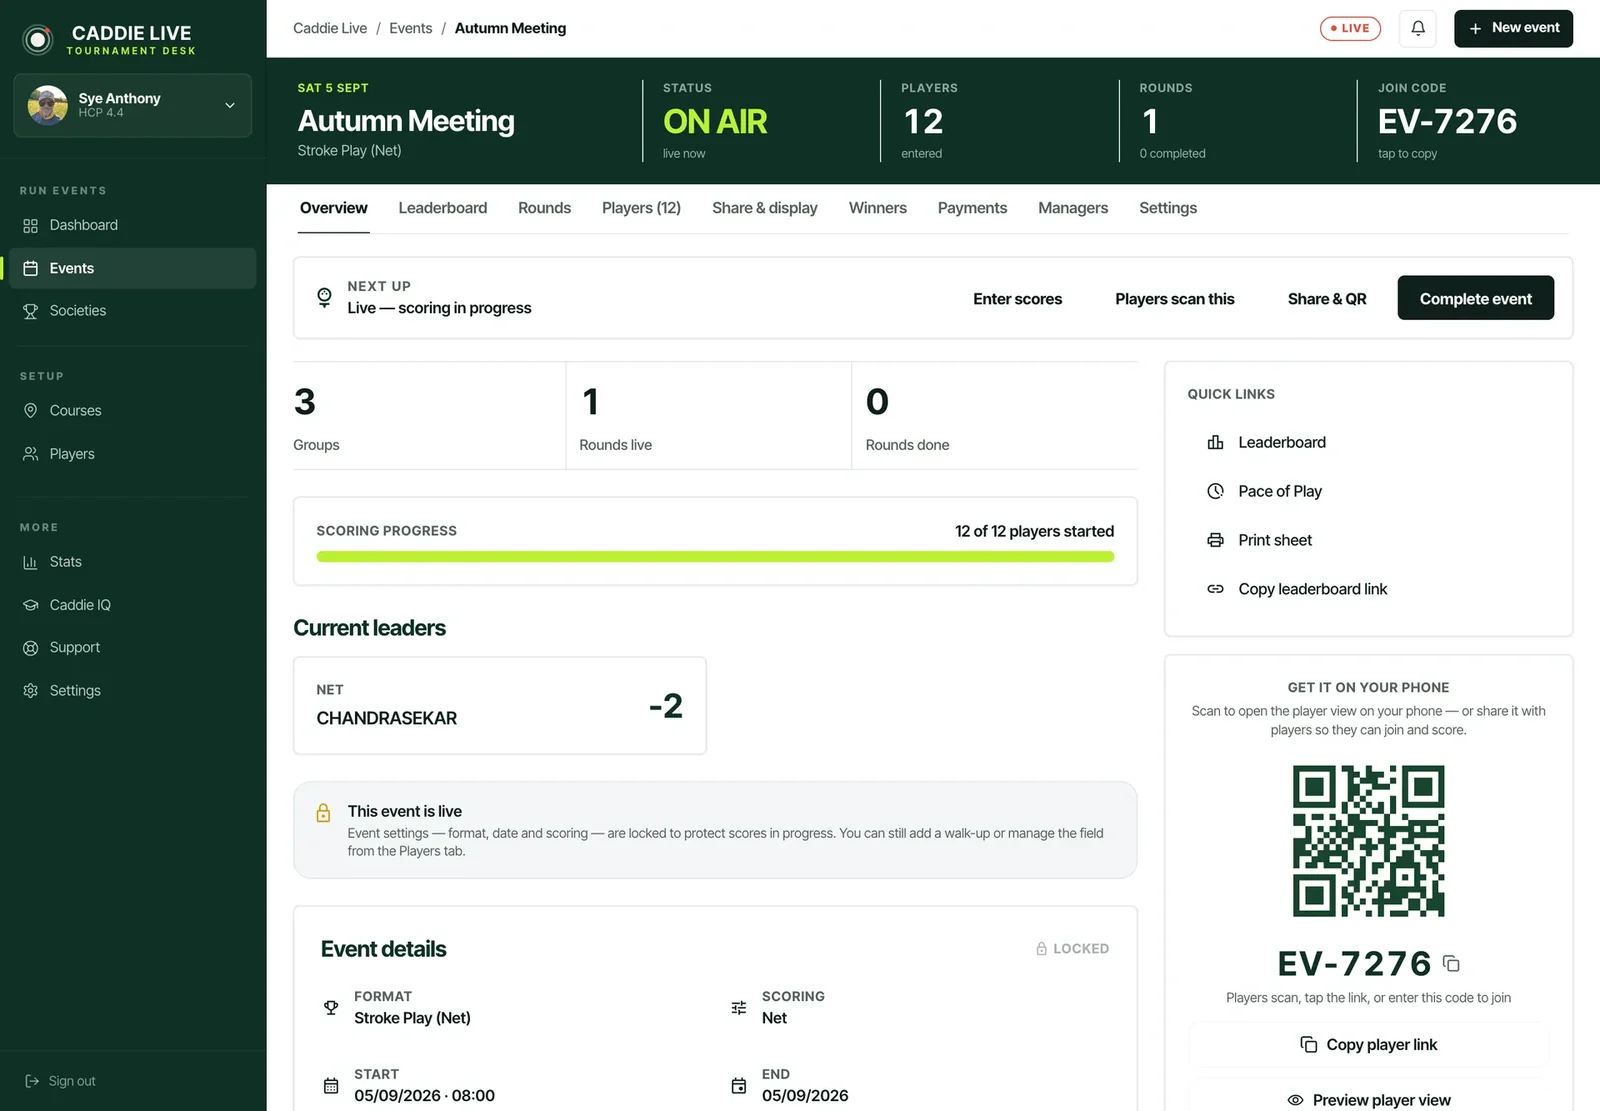This screenshot has height=1111, width=1600.
Task: Open Courses from the sidebar
Action: click(x=132, y=411)
